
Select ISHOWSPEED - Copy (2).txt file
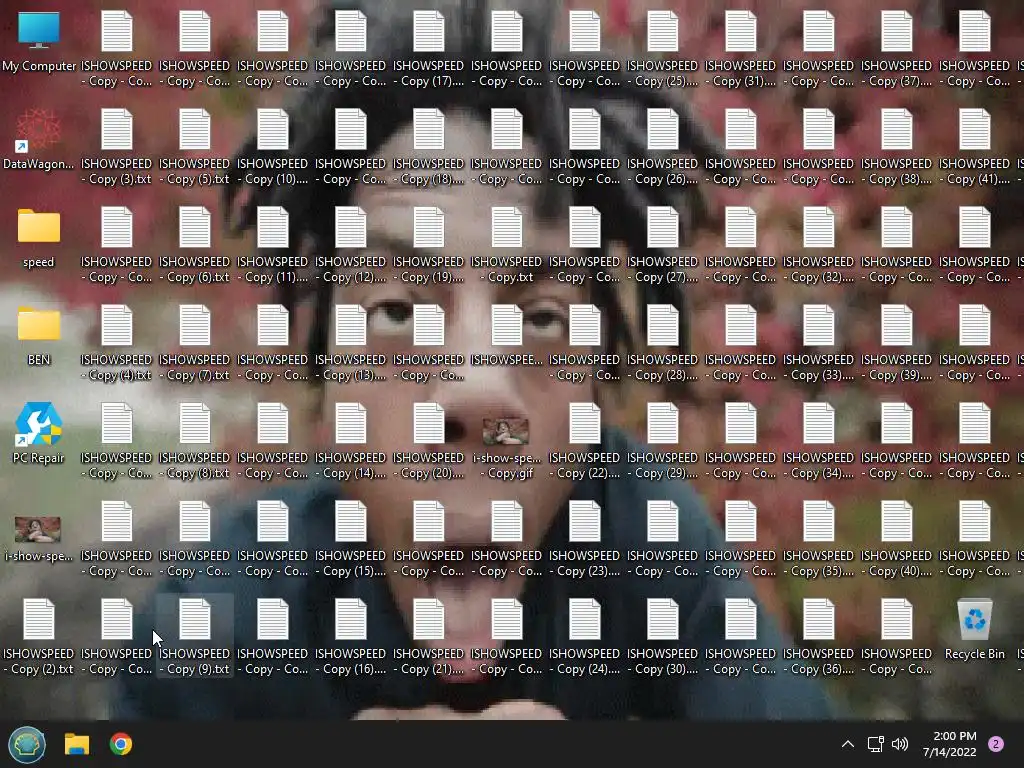click(39, 637)
